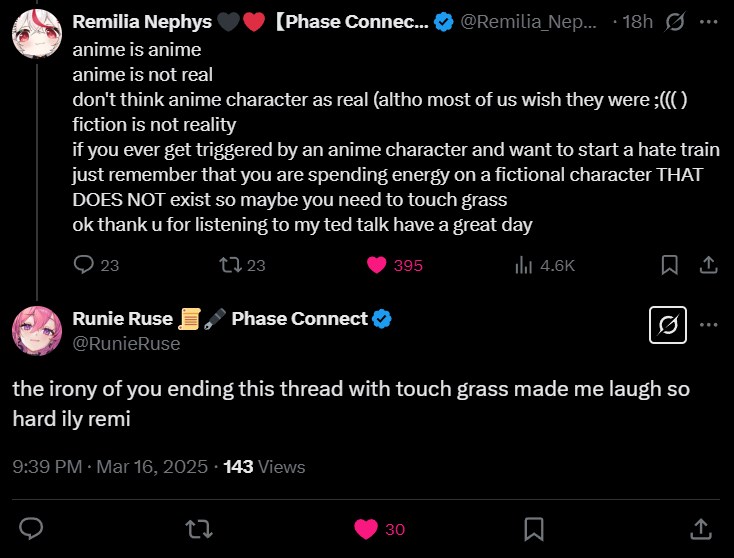
Task: Open Remilia Nephys's profile picture
Action: [x=38, y=35]
